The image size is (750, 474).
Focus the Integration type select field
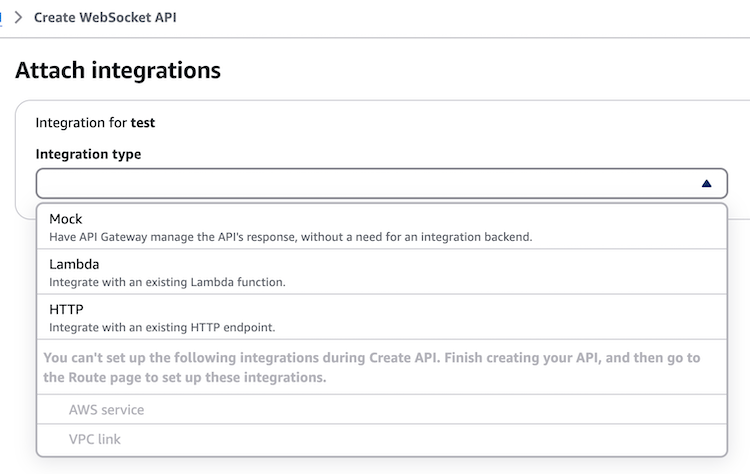[382, 183]
